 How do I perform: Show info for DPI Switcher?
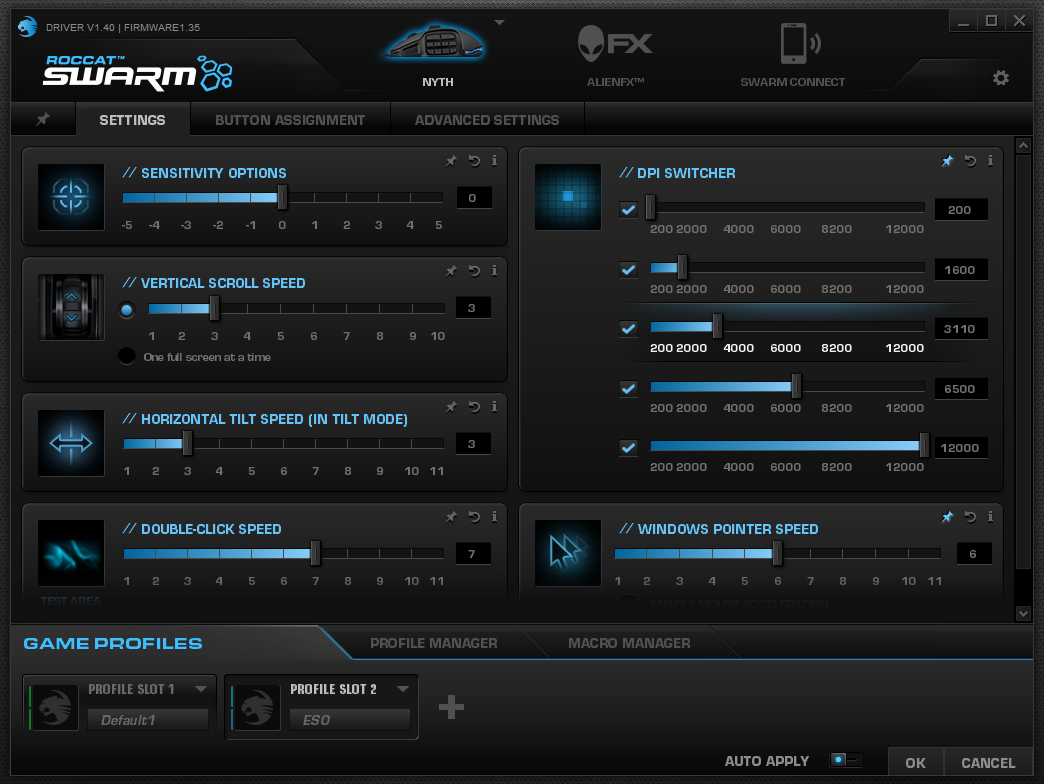pos(990,160)
